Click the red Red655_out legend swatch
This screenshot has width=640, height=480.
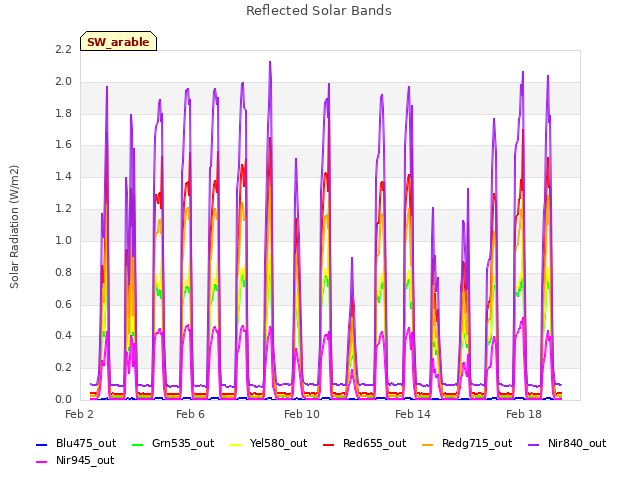pyautogui.click(x=329, y=444)
